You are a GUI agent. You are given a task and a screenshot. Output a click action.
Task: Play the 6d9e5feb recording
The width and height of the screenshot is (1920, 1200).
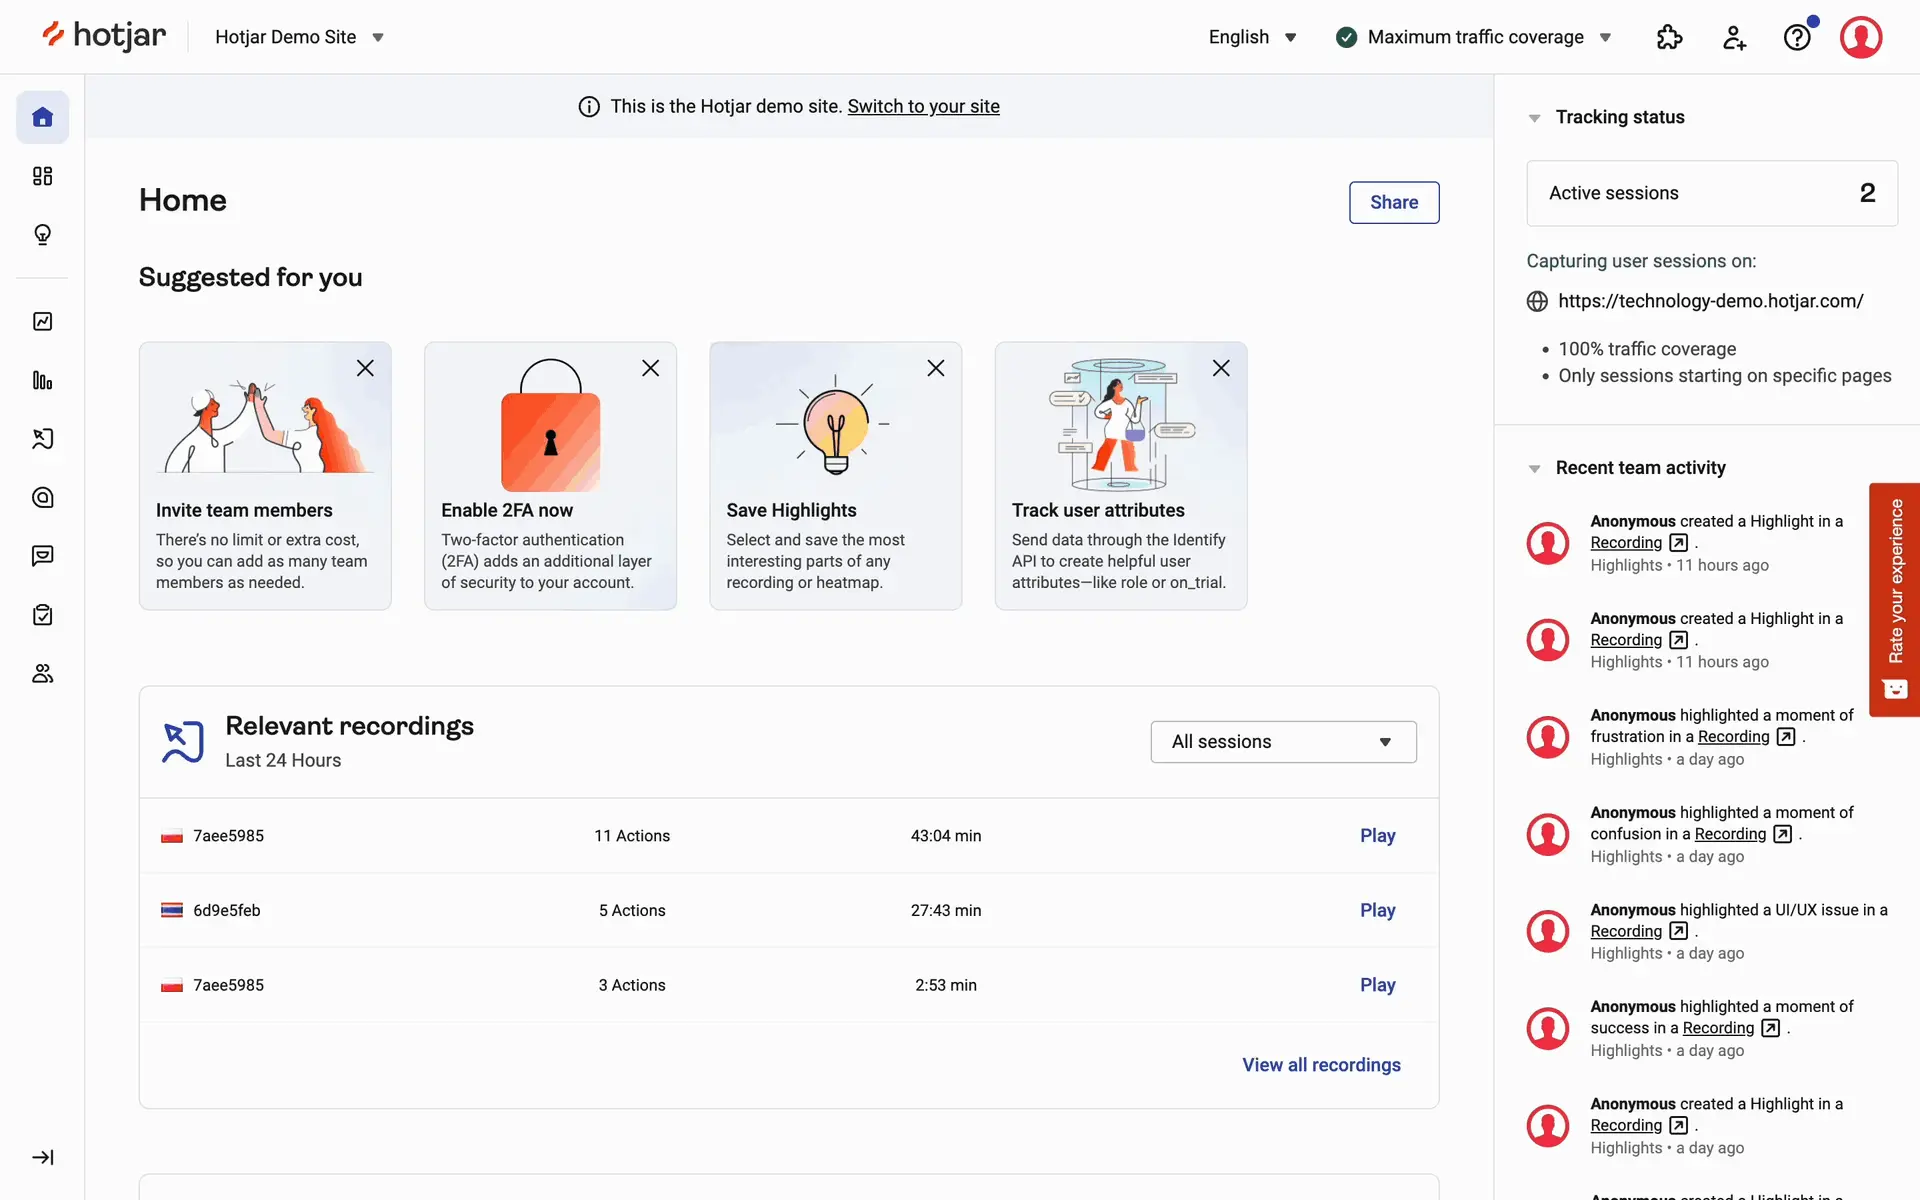click(1377, 910)
